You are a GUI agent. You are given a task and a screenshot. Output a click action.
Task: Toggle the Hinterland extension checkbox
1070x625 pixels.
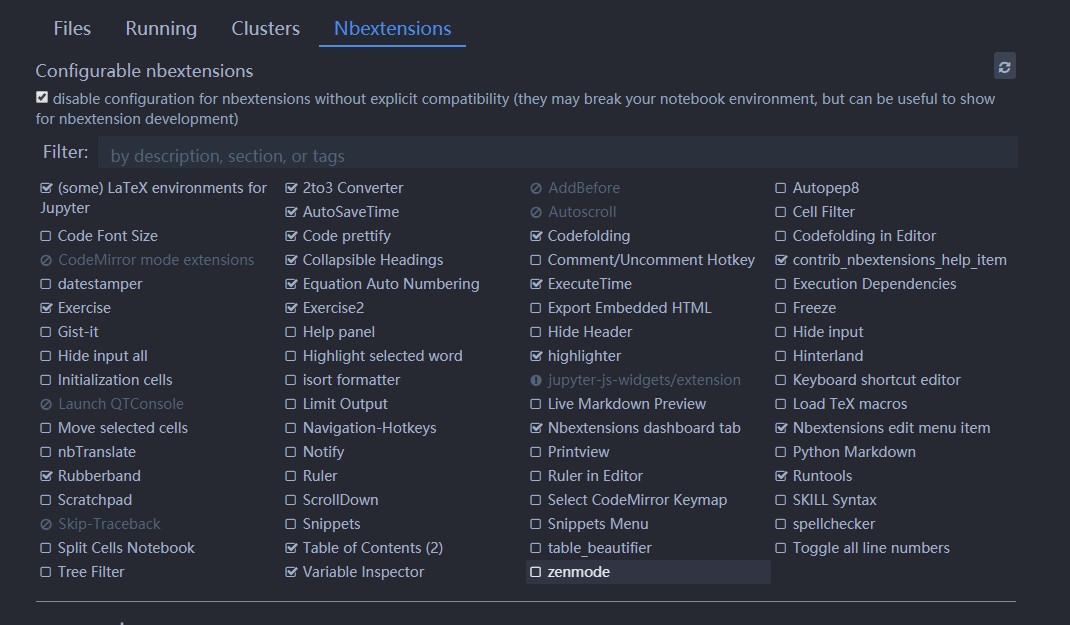(782, 356)
